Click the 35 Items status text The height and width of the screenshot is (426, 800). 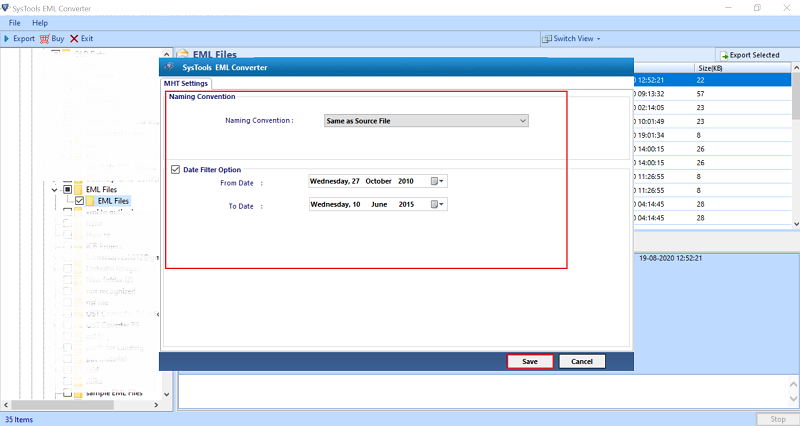pos(19,419)
